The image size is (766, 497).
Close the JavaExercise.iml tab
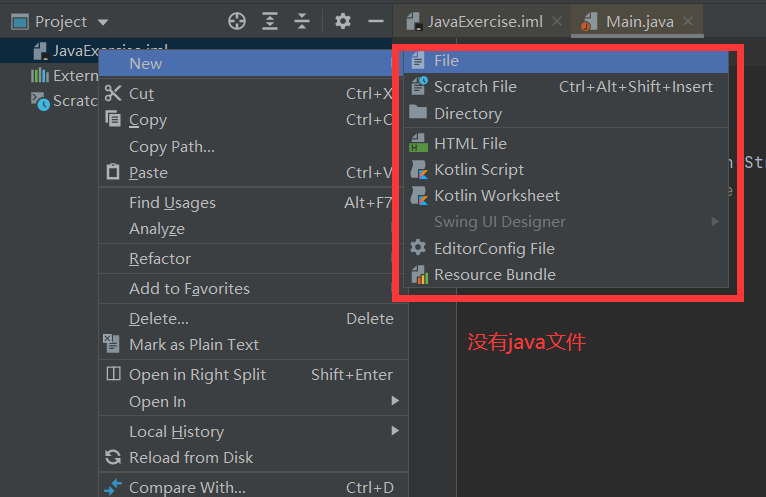coord(556,21)
